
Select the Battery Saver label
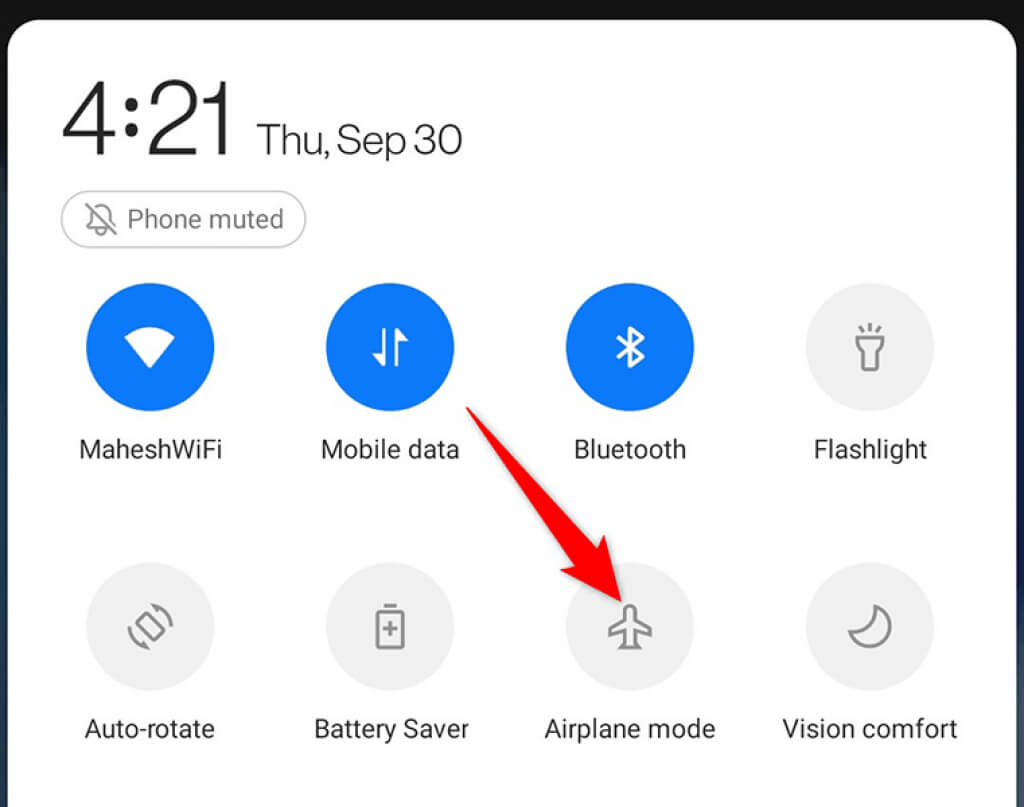(391, 730)
